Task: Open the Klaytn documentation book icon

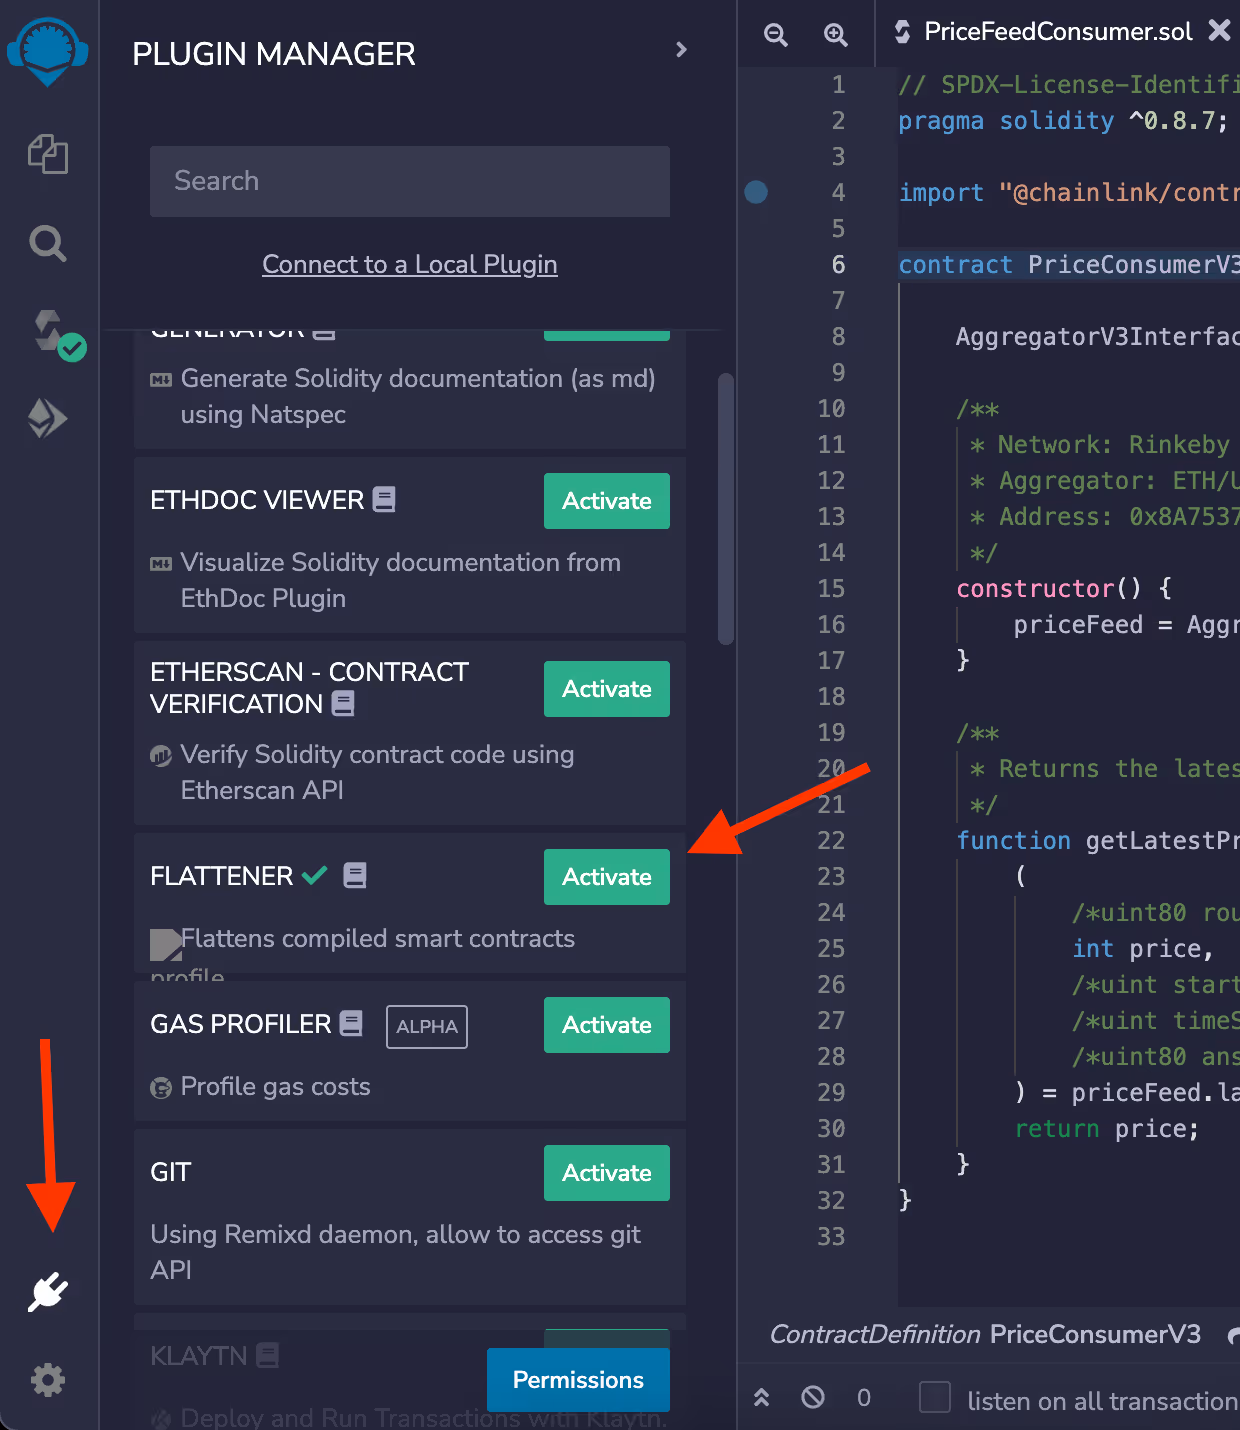Action: (267, 1355)
